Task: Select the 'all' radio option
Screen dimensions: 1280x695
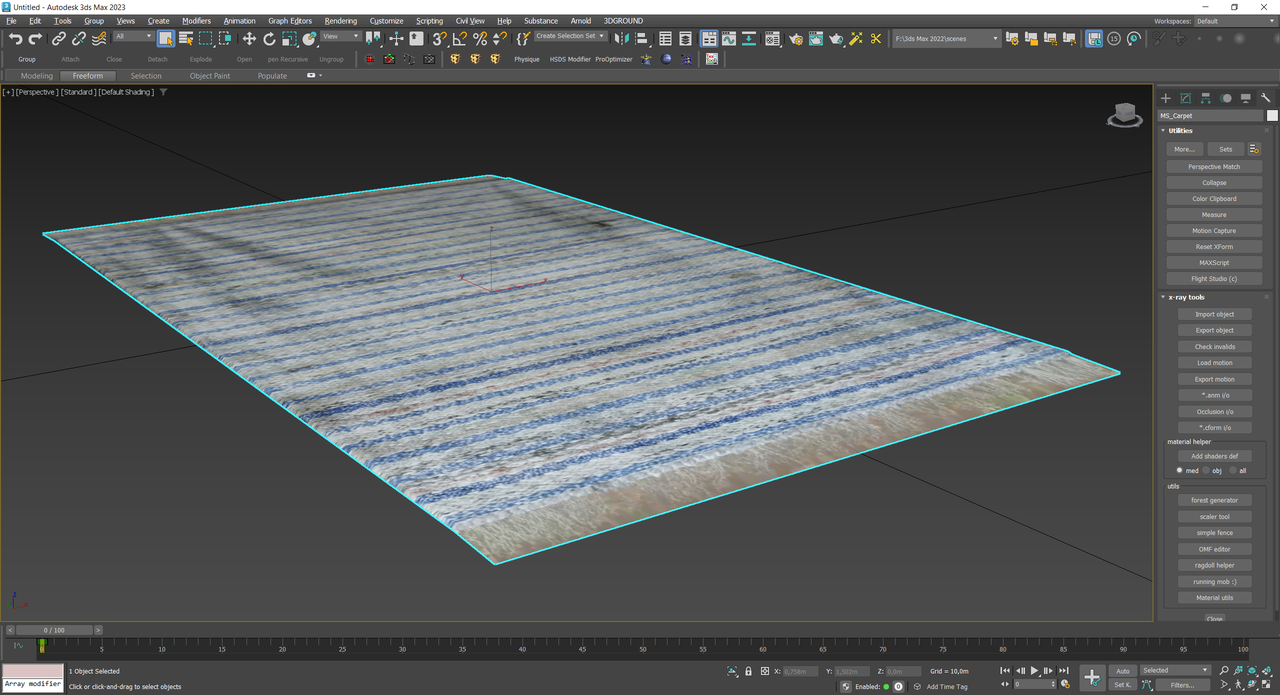Action: click(x=1232, y=470)
